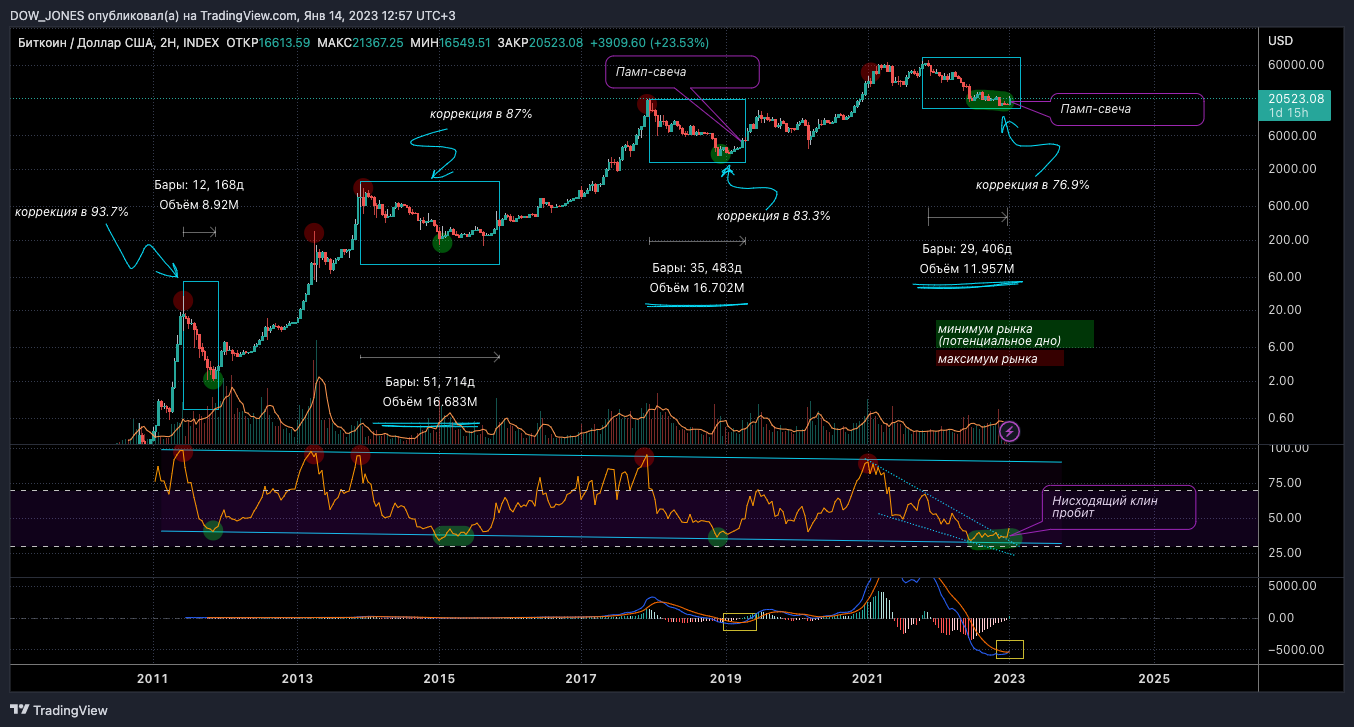This screenshot has height=727, width=1354.
Task: Click the 75.00 RSI axis label
Action: click(1284, 483)
